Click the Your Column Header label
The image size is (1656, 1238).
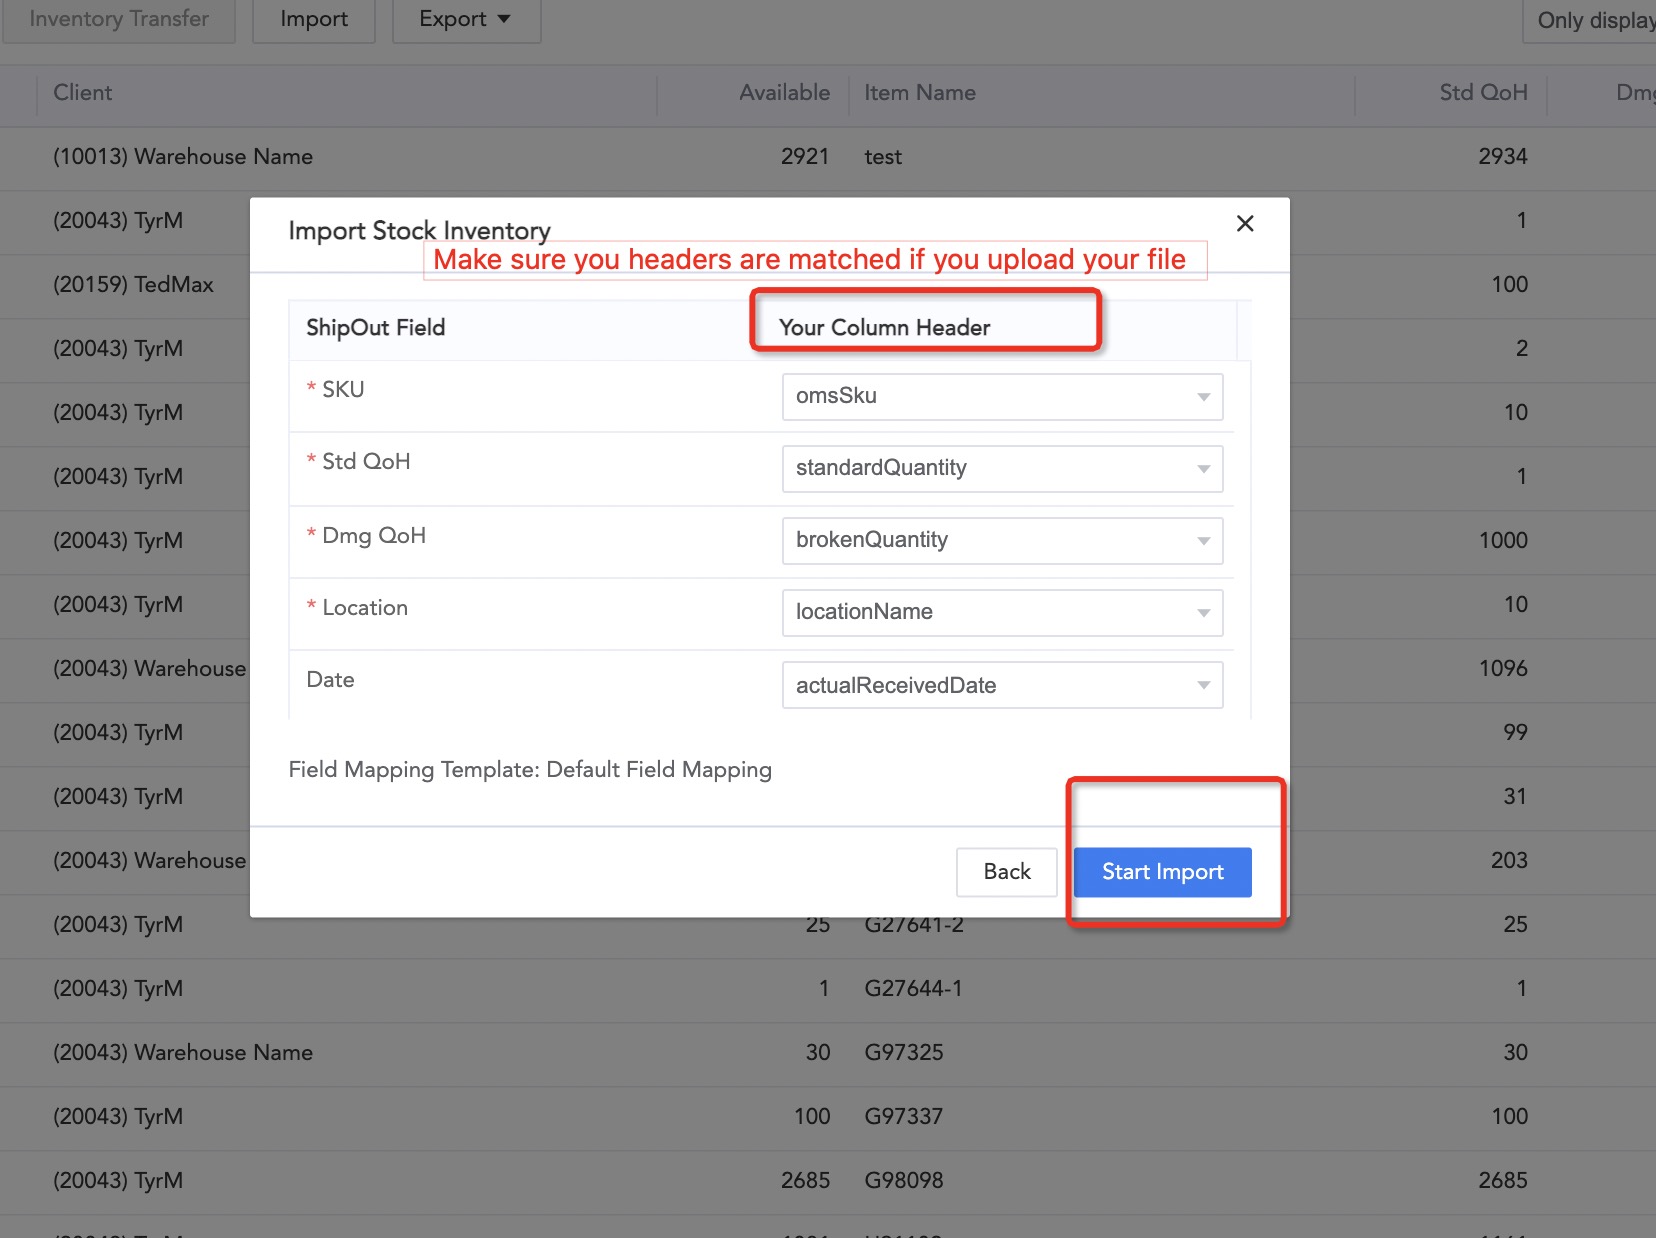pyautogui.click(x=884, y=328)
